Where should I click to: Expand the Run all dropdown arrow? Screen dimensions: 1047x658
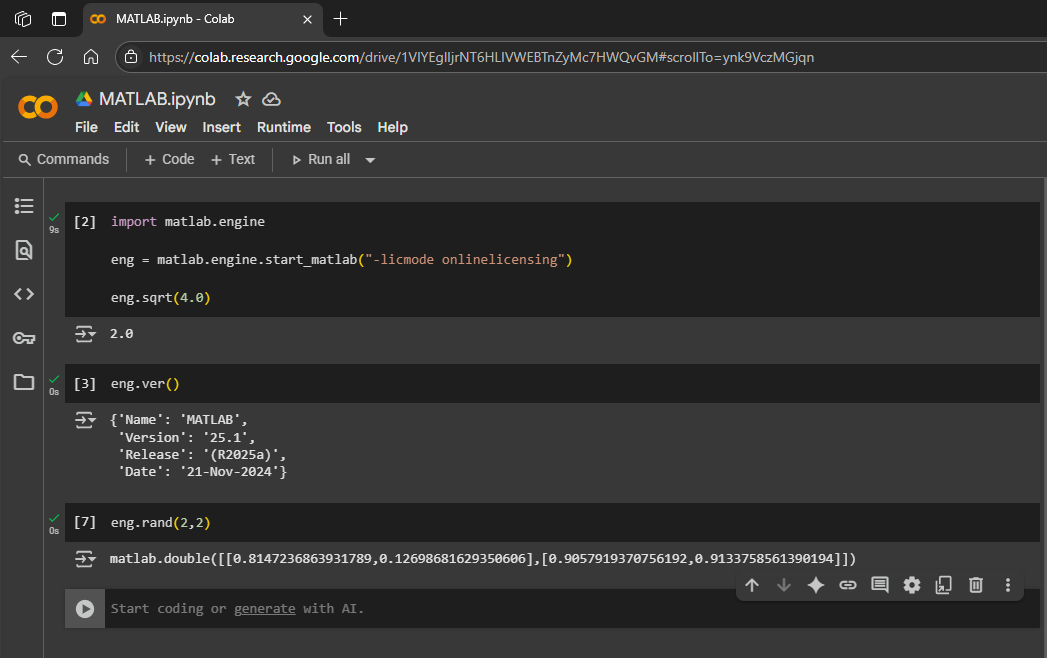click(x=370, y=160)
